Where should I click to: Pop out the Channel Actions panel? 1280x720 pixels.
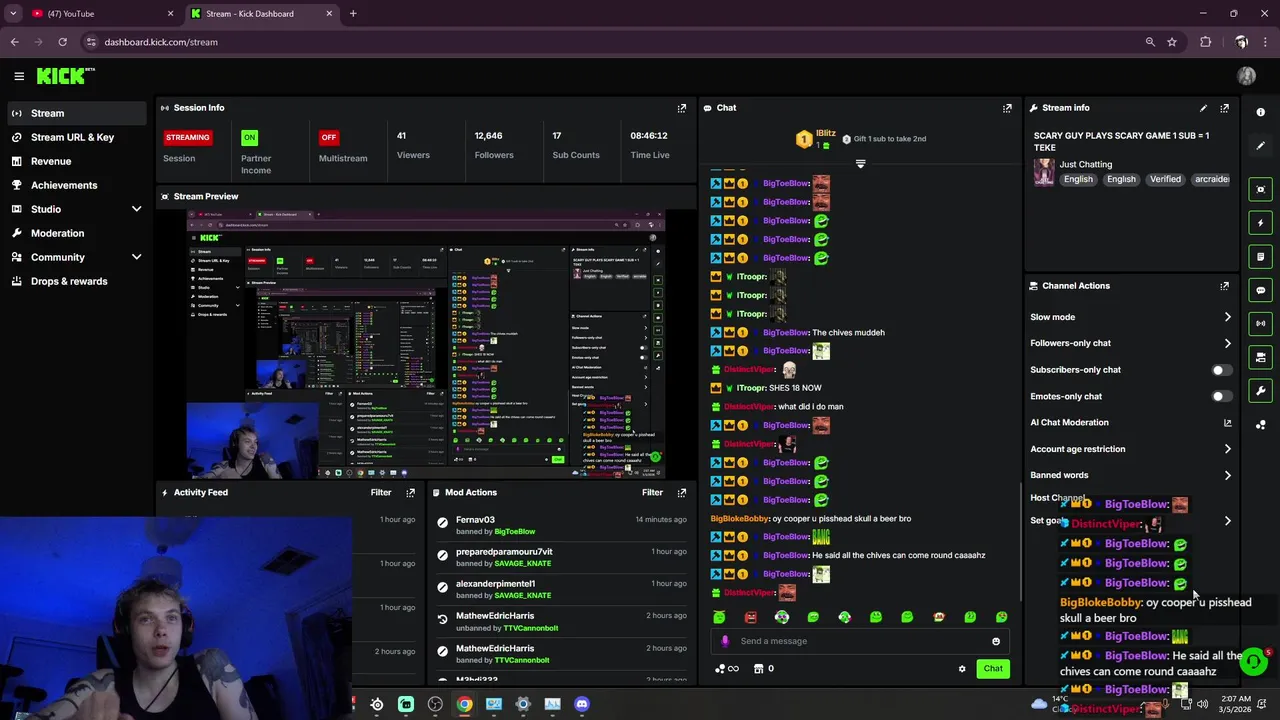[1224, 286]
